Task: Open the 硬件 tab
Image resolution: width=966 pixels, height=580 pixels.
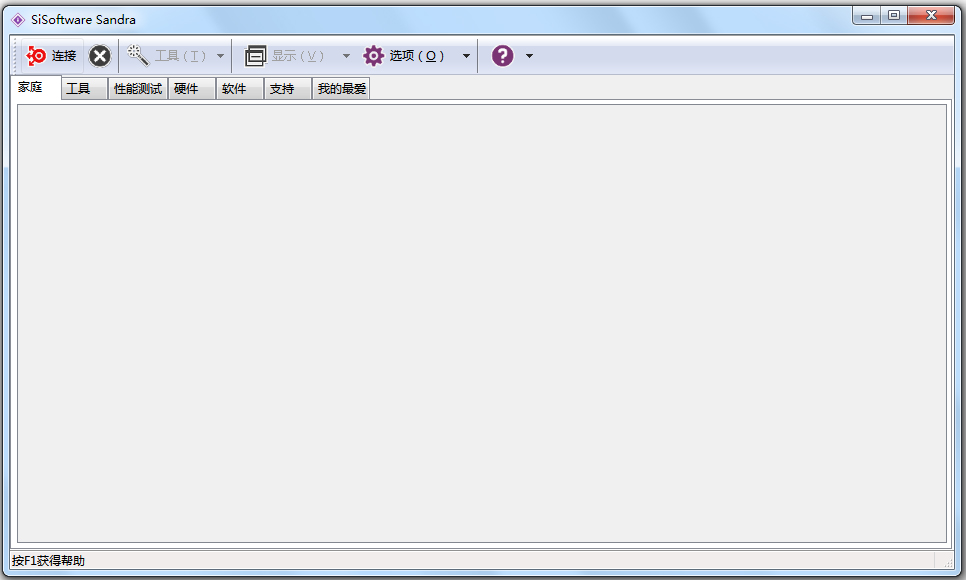Action: coord(190,88)
